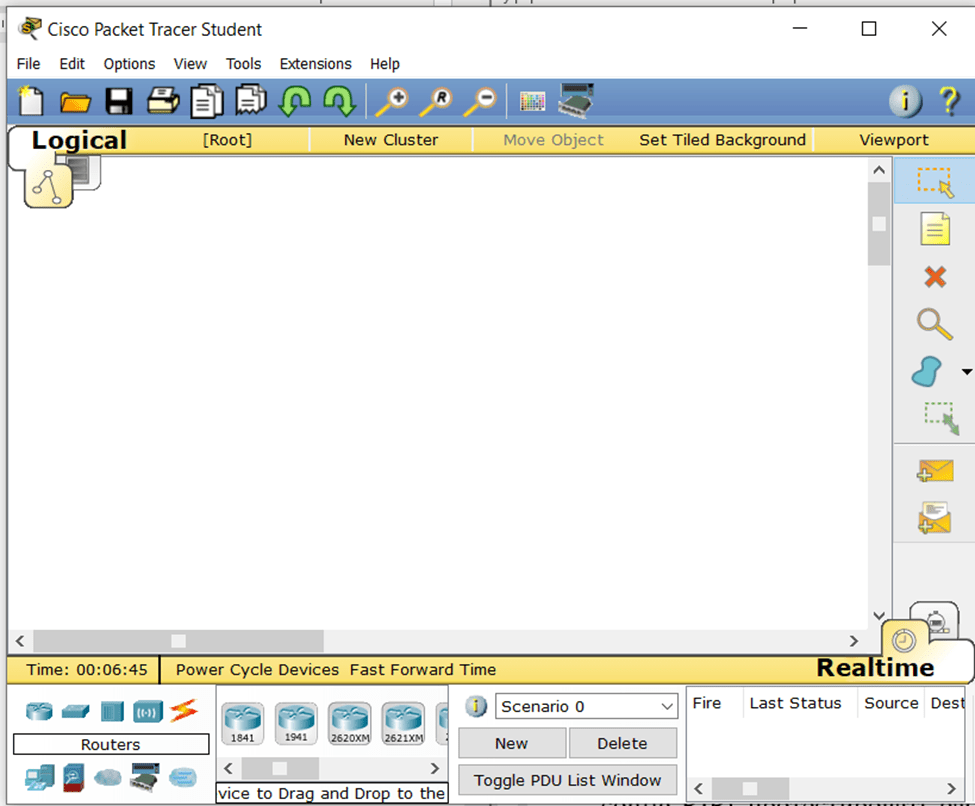Select the Hubs device category
This screenshot has width=975, height=806.
pos(113,711)
